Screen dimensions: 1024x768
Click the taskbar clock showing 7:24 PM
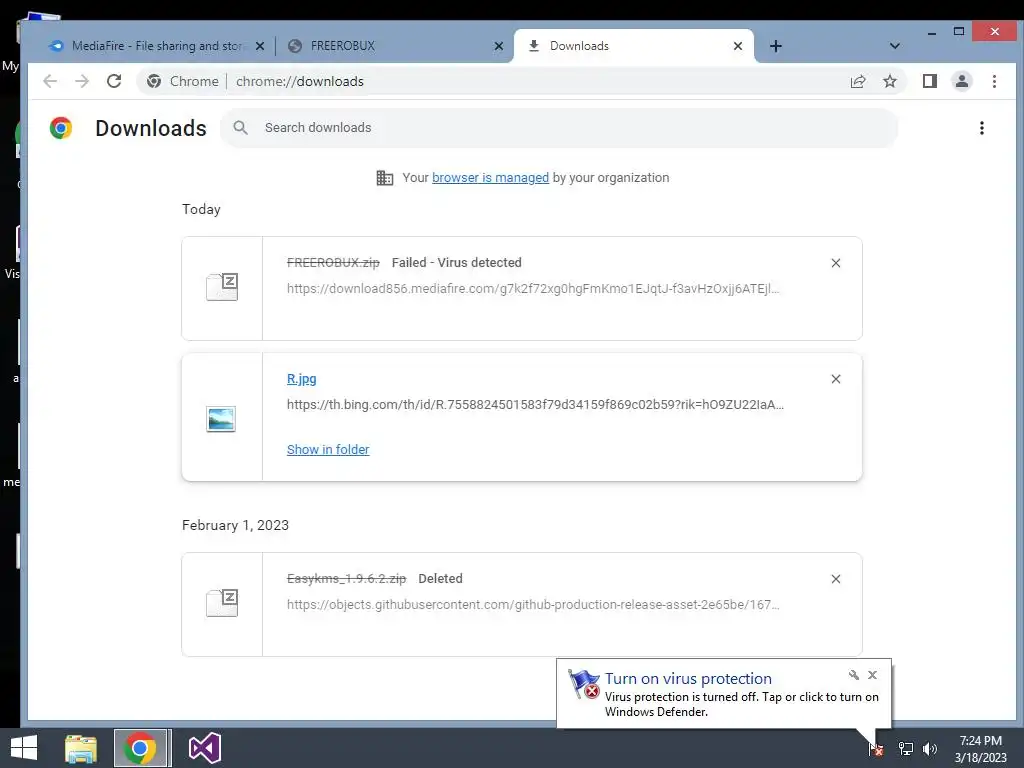pyautogui.click(x=981, y=749)
